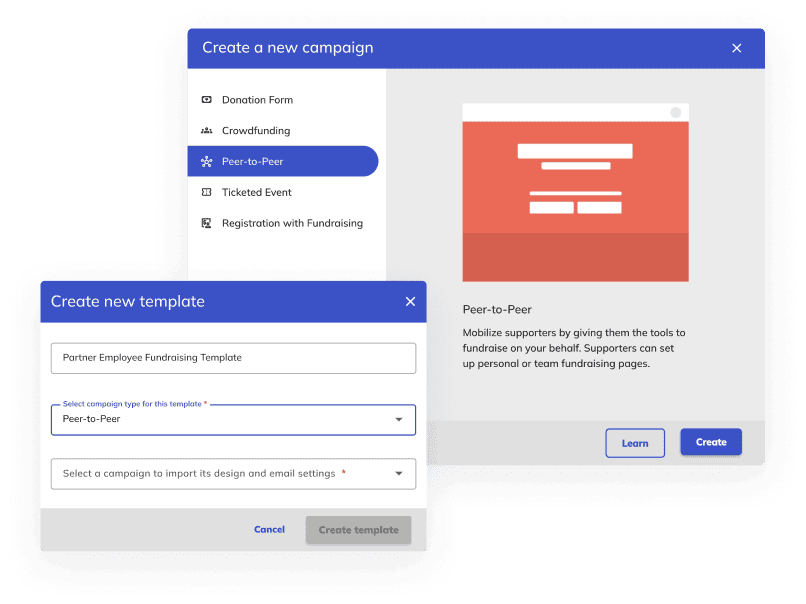Click the Crowdfunding people icon

pos(206,131)
